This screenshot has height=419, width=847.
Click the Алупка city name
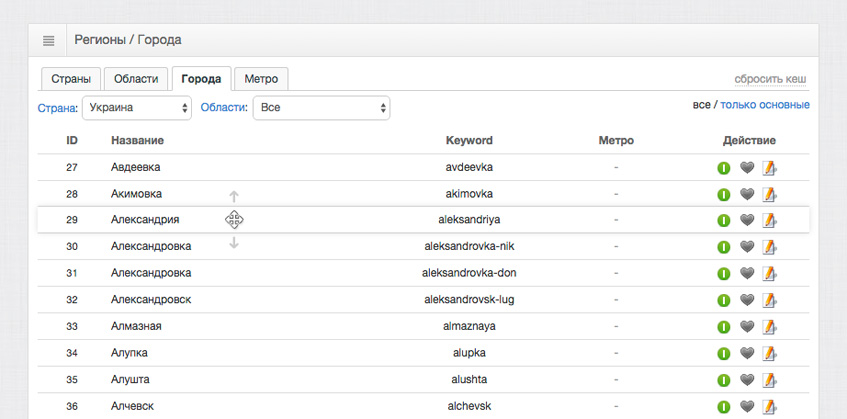coord(129,353)
